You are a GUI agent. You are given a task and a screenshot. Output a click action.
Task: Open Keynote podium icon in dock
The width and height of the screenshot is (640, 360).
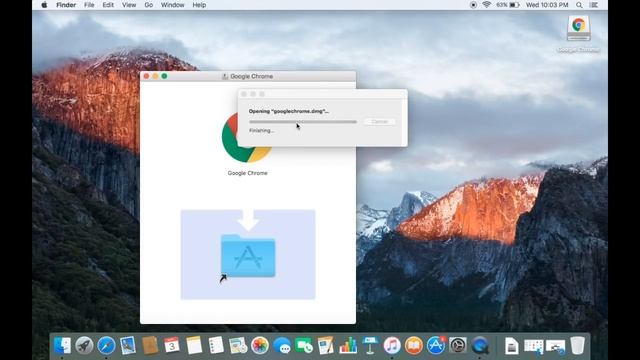pos(370,346)
